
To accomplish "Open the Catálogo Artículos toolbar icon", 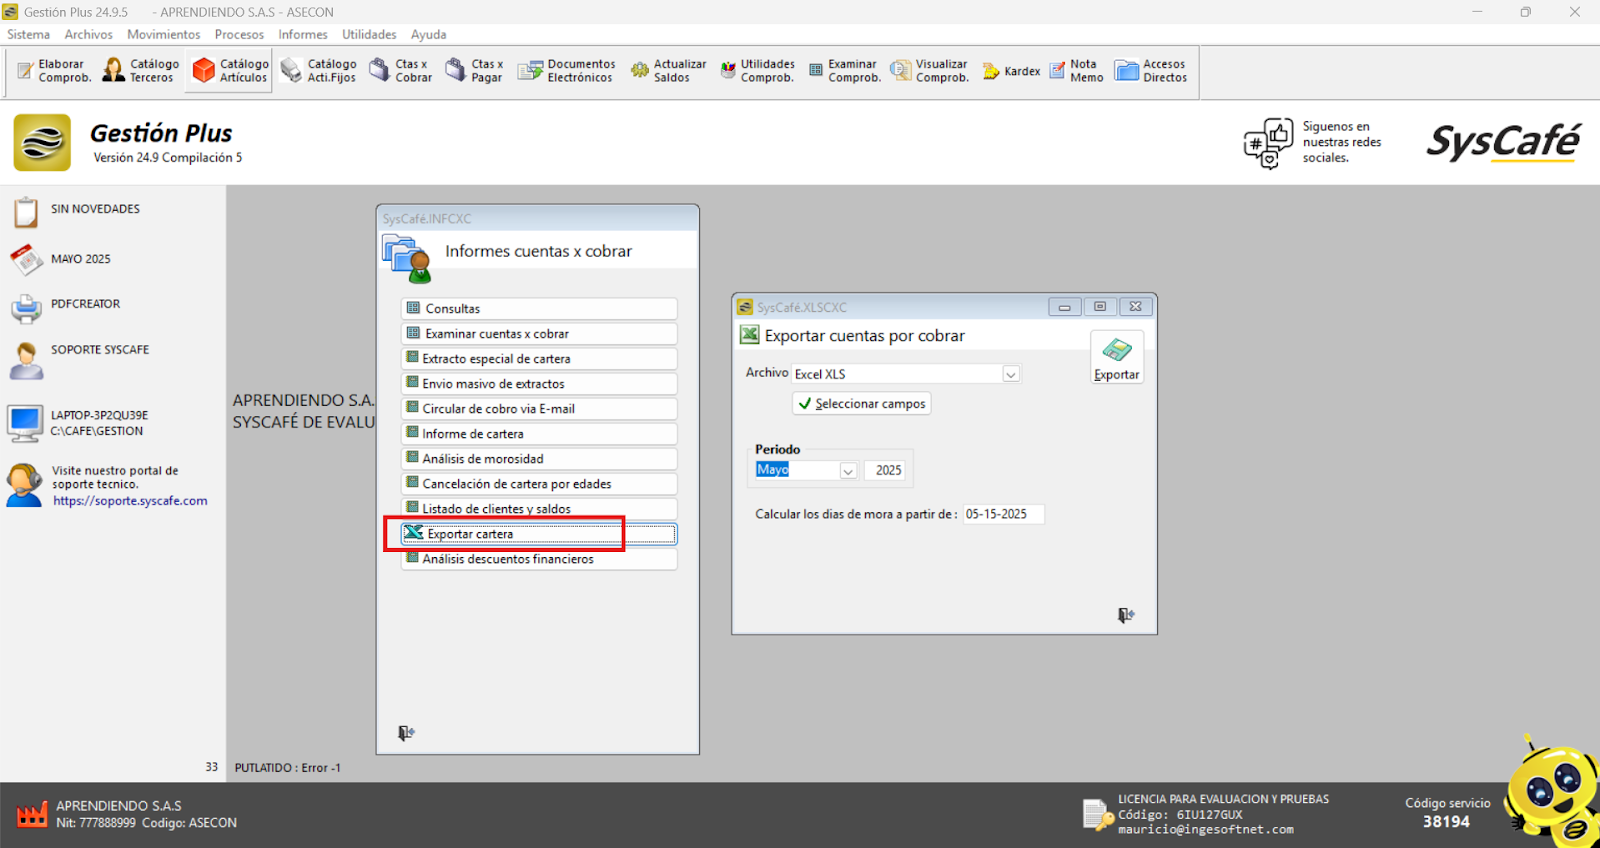I will 230,71.
